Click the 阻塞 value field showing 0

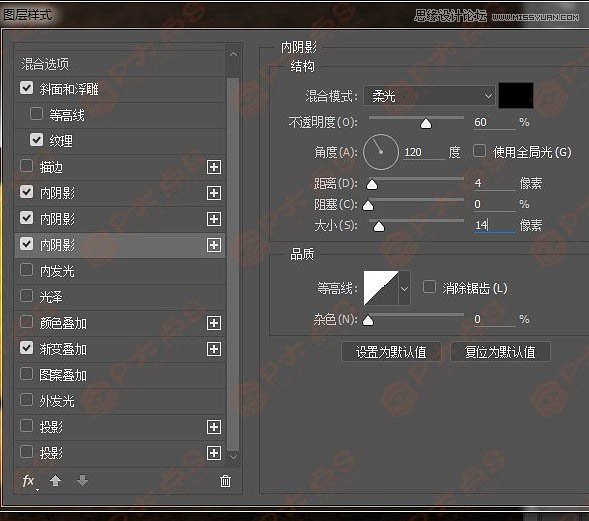point(494,204)
